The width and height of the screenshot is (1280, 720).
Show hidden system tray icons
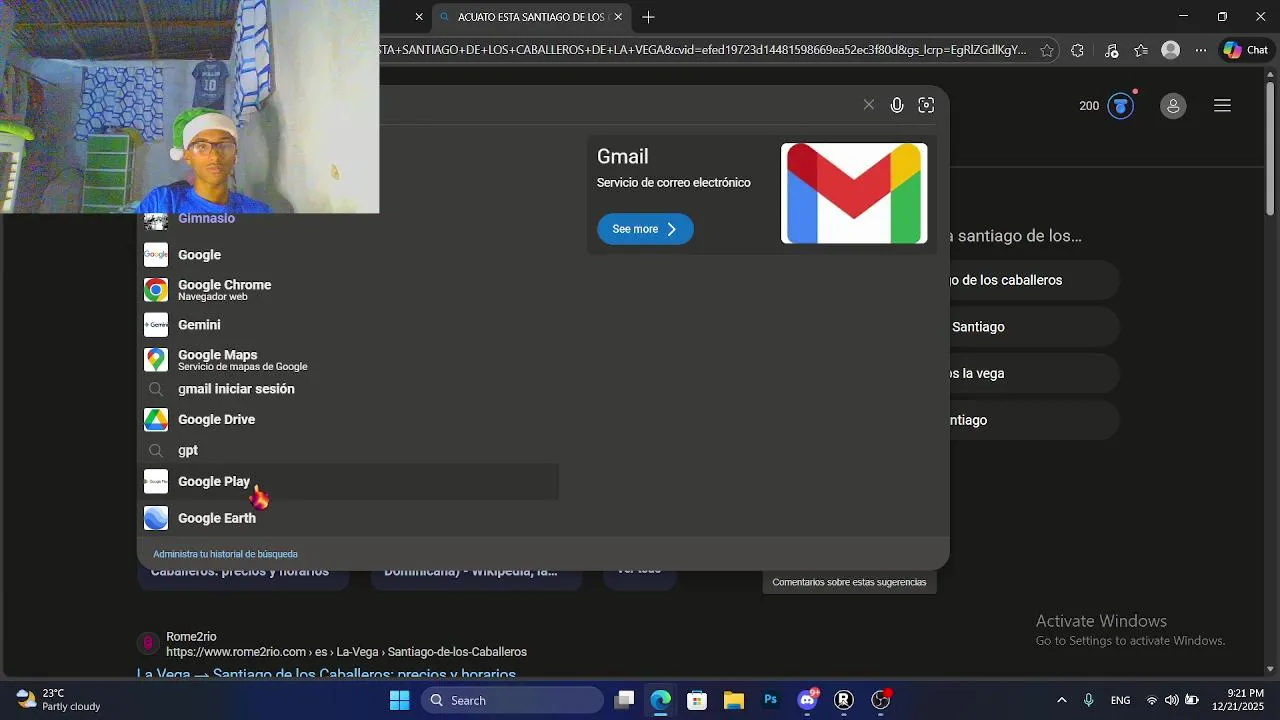point(1061,700)
